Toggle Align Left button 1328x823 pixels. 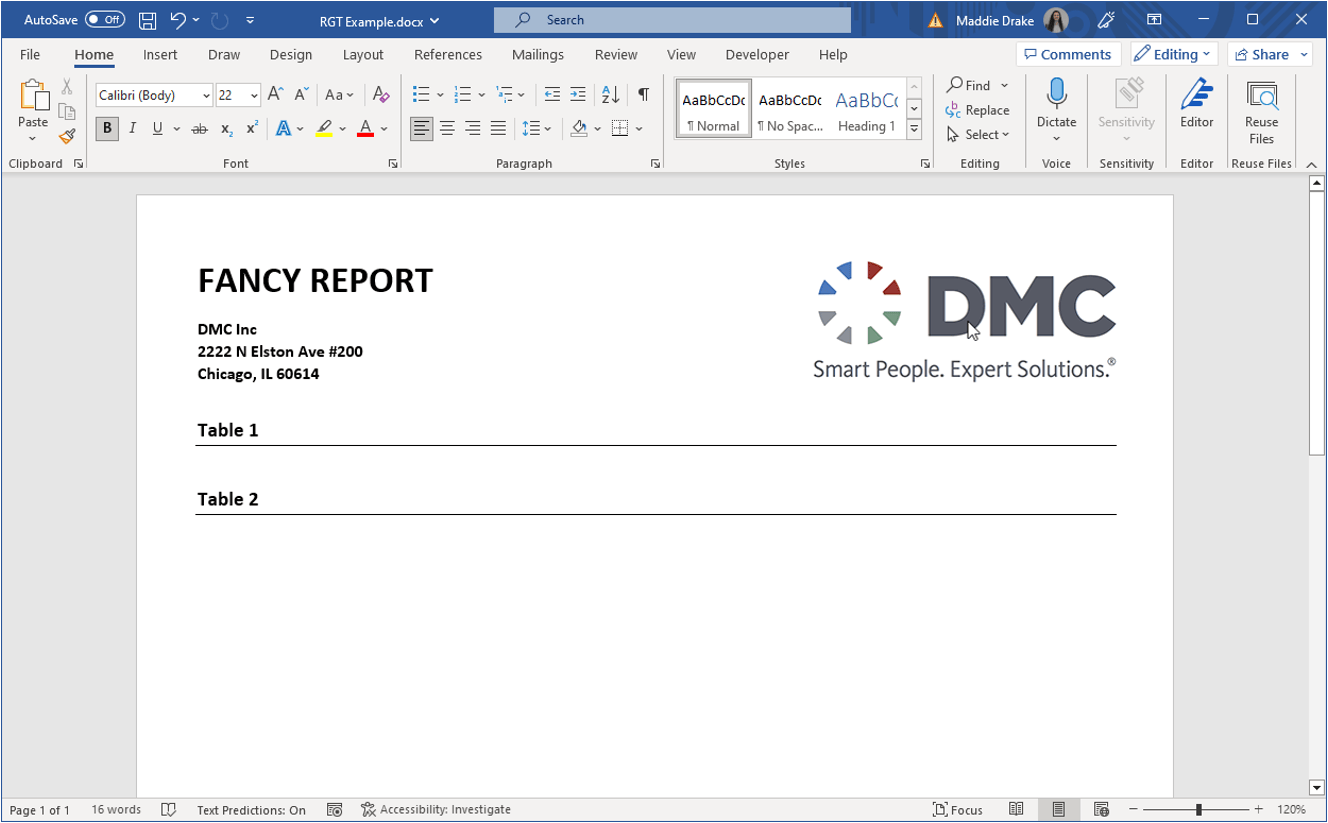(421, 128)
